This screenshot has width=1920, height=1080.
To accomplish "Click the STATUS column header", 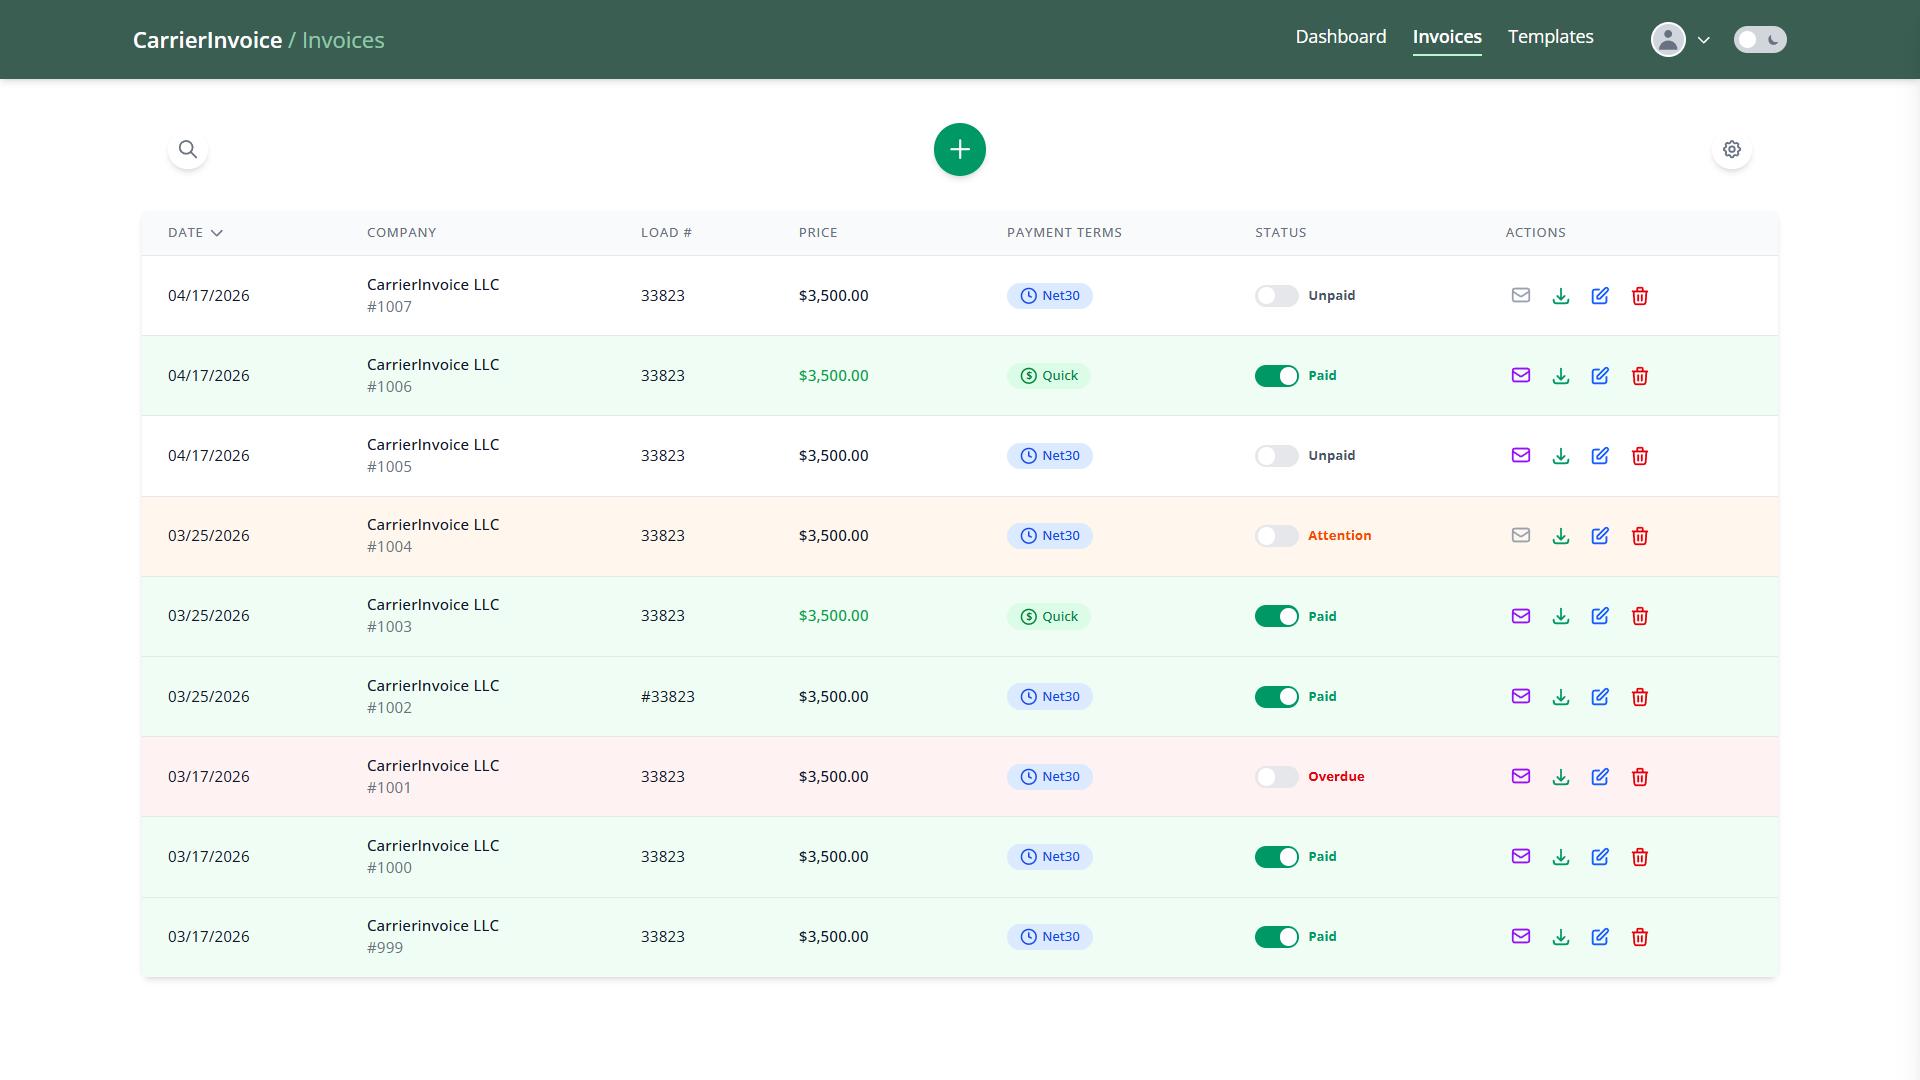I will [1281, 233].
